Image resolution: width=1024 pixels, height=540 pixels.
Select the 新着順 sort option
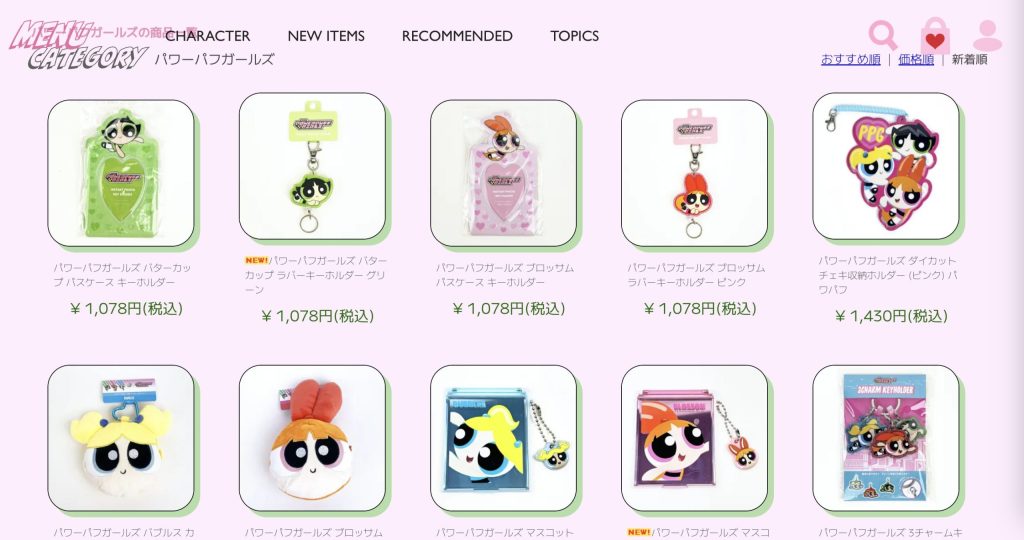969,59
